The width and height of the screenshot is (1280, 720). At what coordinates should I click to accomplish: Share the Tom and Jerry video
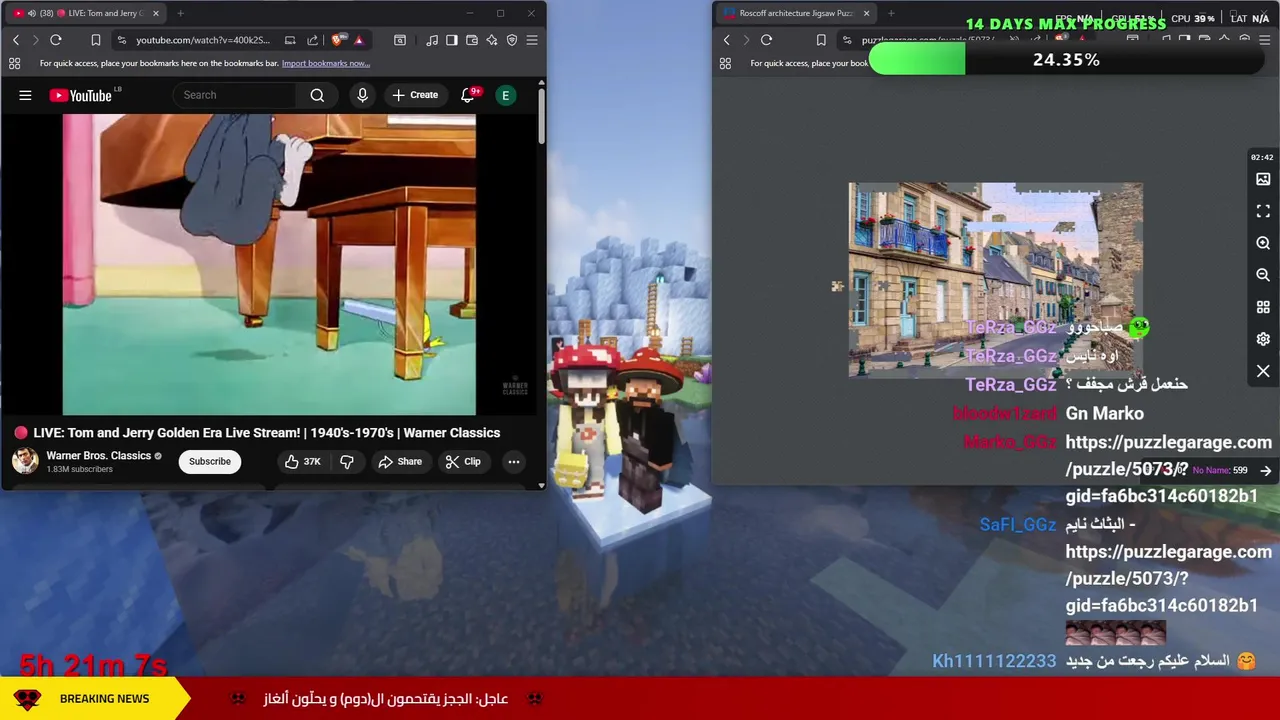tap(400, 461)
